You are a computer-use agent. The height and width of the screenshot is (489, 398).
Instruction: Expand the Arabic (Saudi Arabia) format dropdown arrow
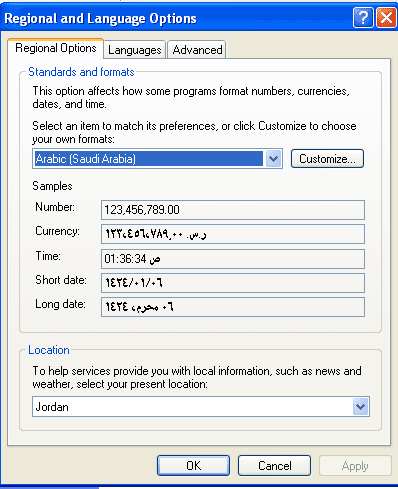pos(274,159)
